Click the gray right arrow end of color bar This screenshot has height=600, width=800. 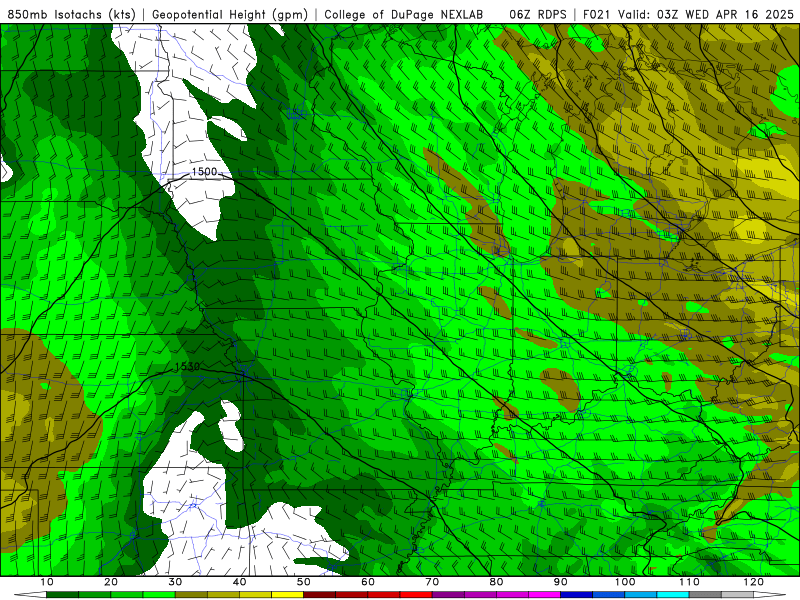coord(770,595)
